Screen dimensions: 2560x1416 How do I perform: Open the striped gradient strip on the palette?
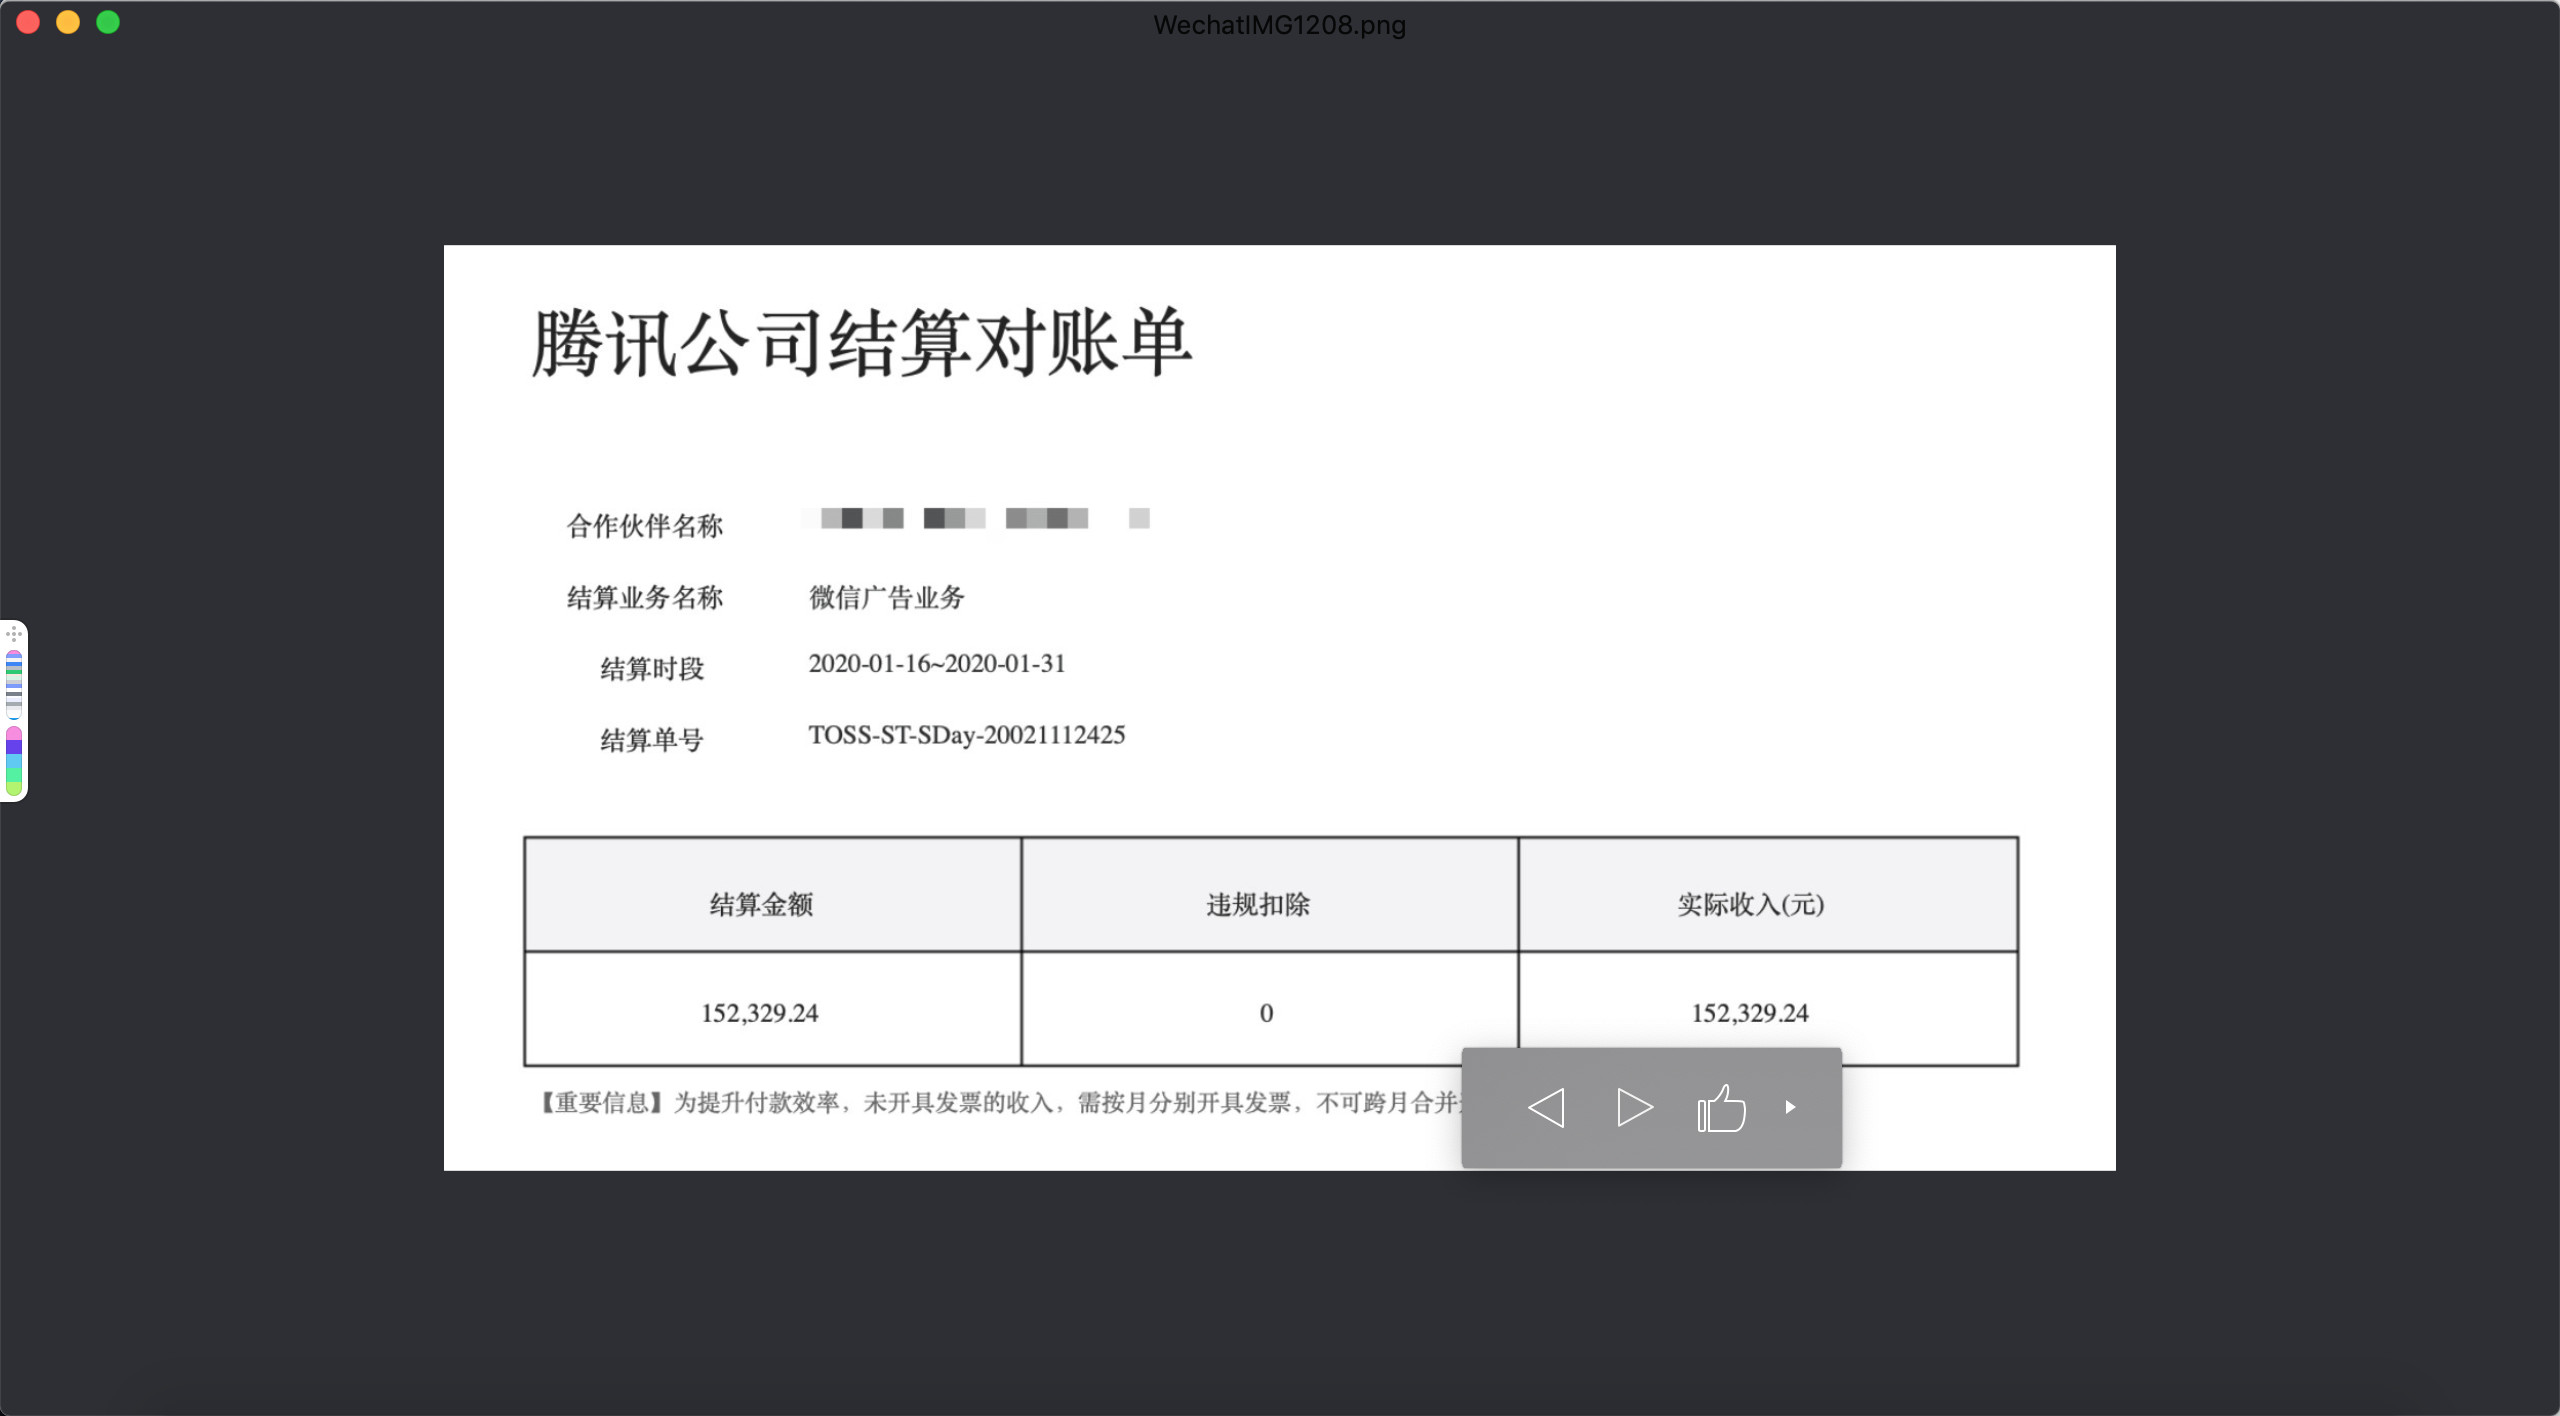tap(14, 685)
